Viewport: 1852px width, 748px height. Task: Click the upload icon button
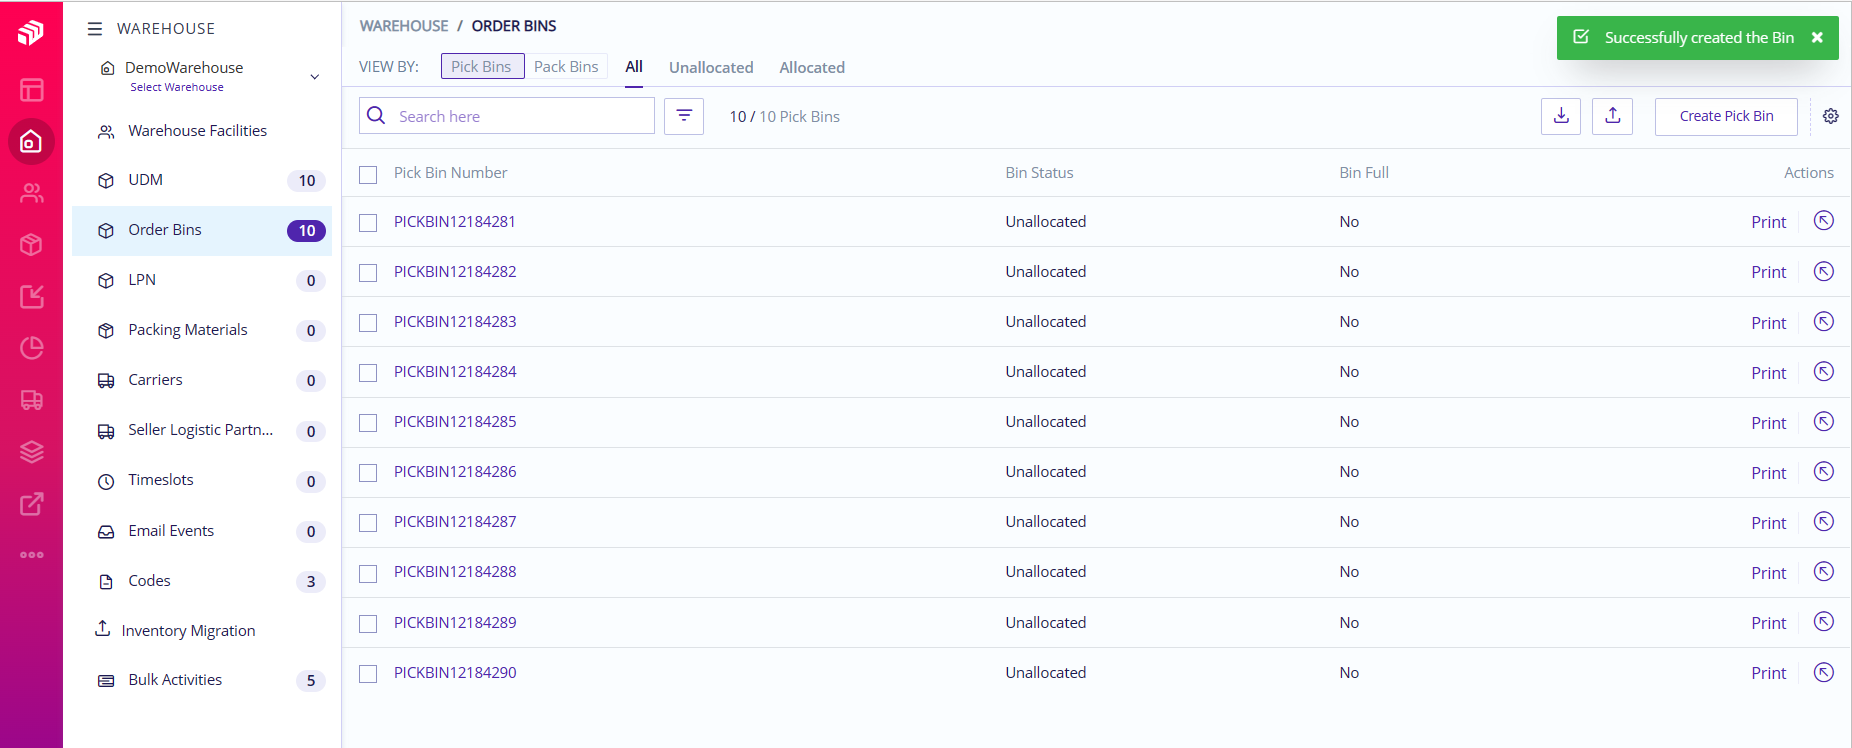pos(1613,116)
